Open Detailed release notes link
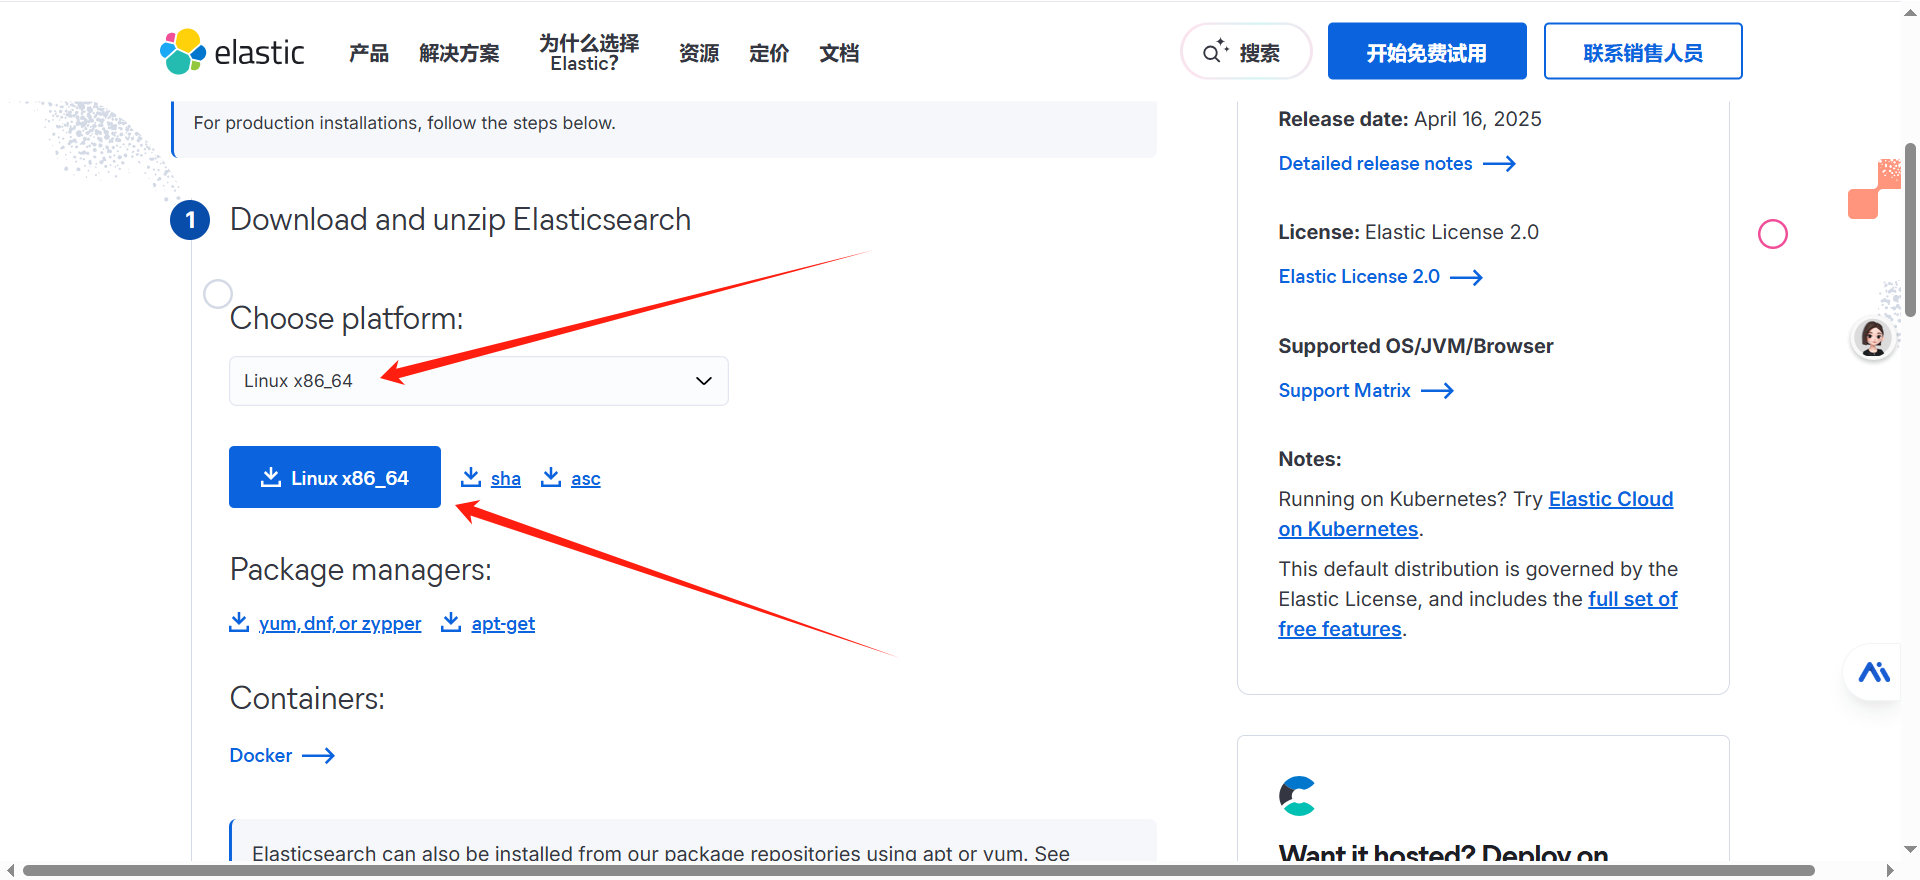The height and width of the screenshot is (880, 1920). (1375, 164)
